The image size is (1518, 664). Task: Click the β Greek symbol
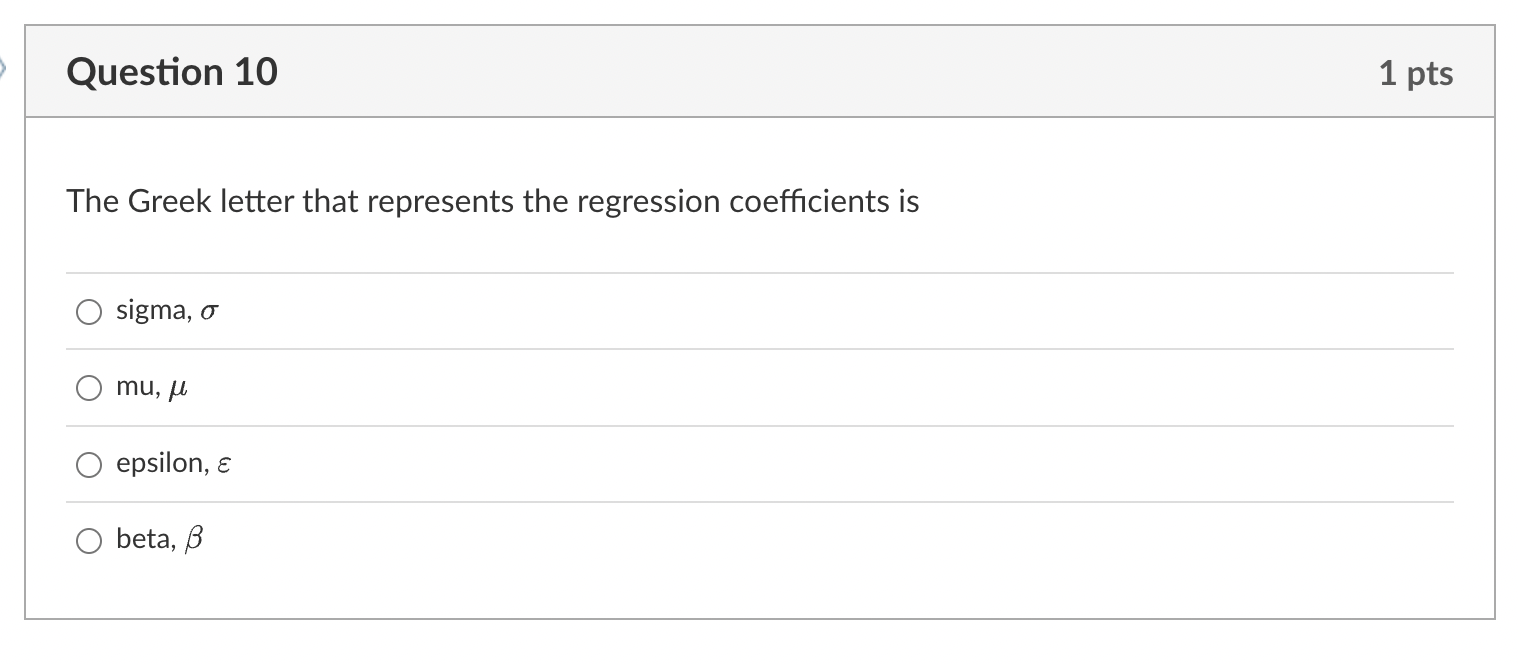(x=195, y=538)
